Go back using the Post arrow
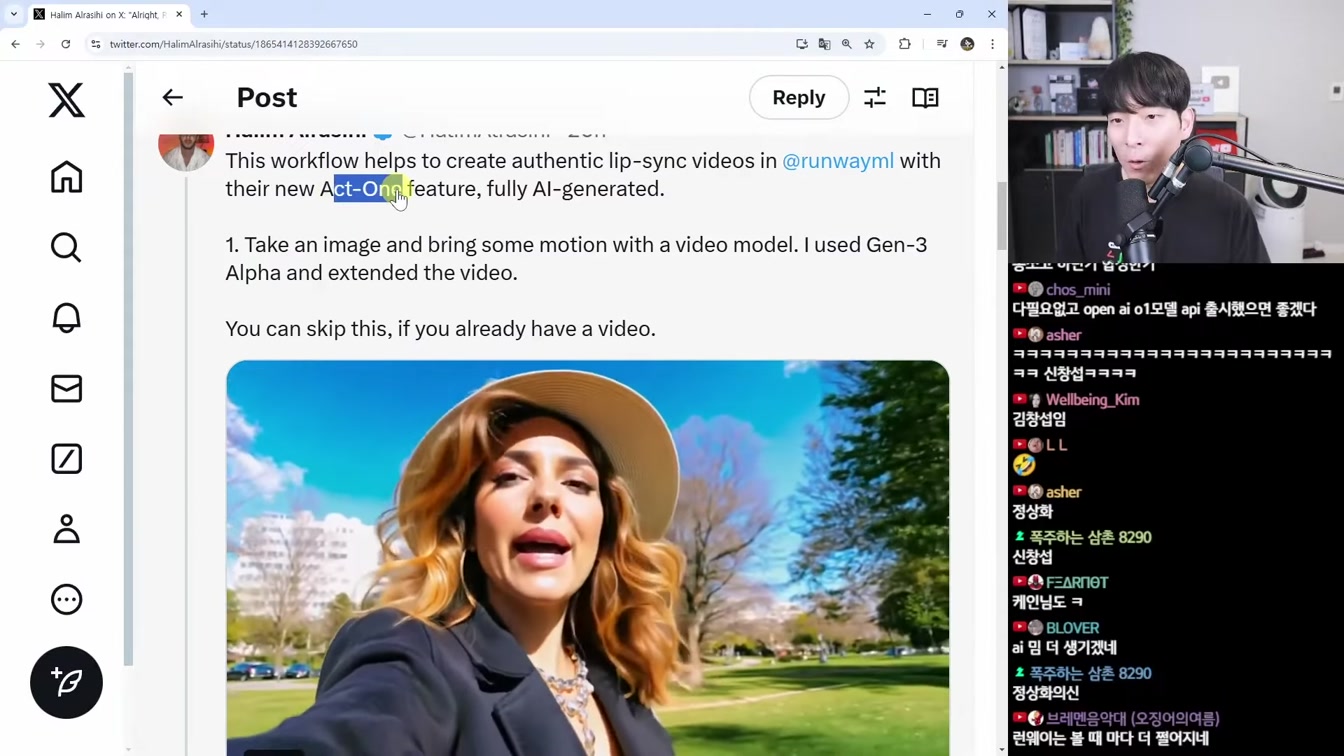 (x=173, y=97)
